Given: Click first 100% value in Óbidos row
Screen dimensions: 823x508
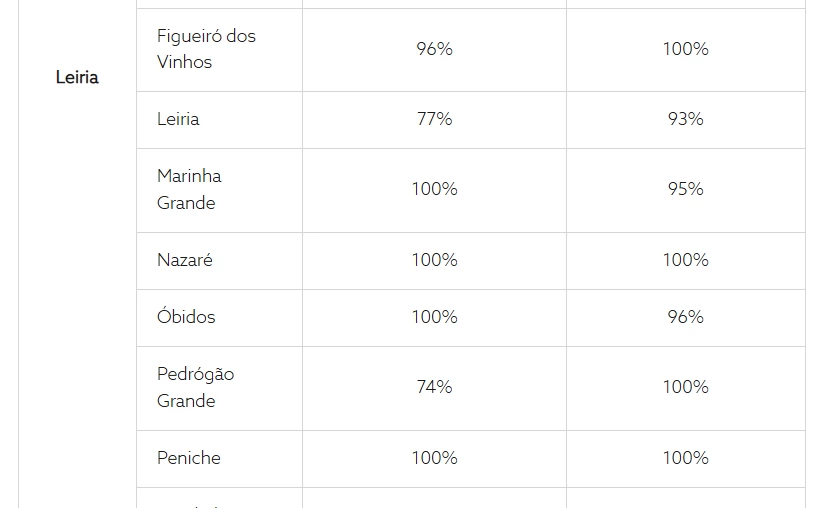Looking at the screenshot, I should point(434,317).
